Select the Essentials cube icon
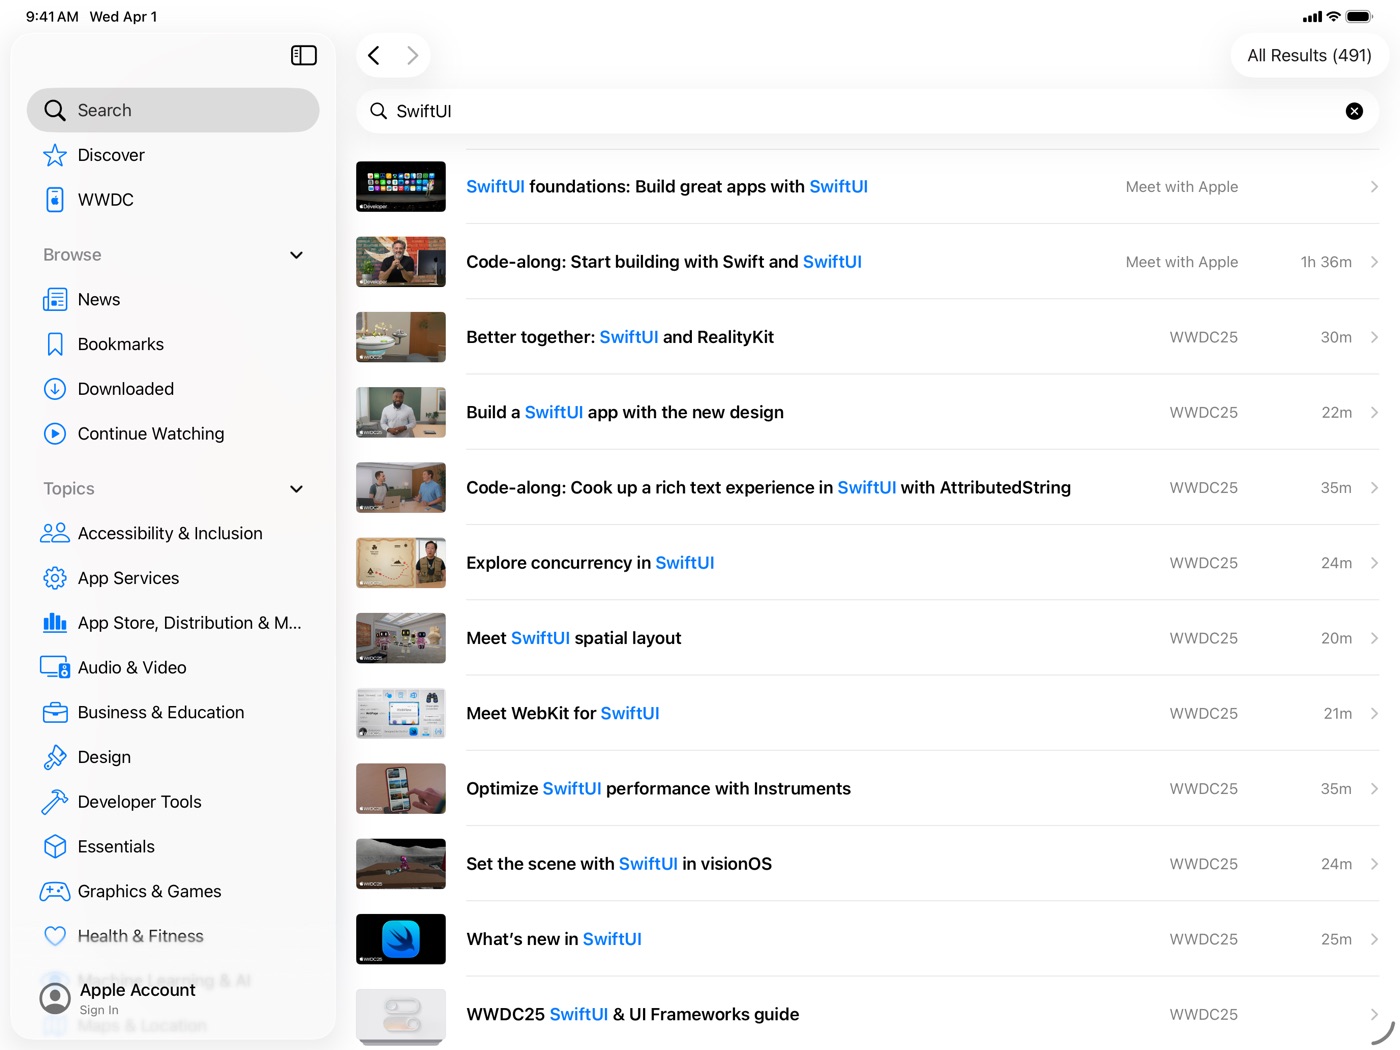 [55, 847]
